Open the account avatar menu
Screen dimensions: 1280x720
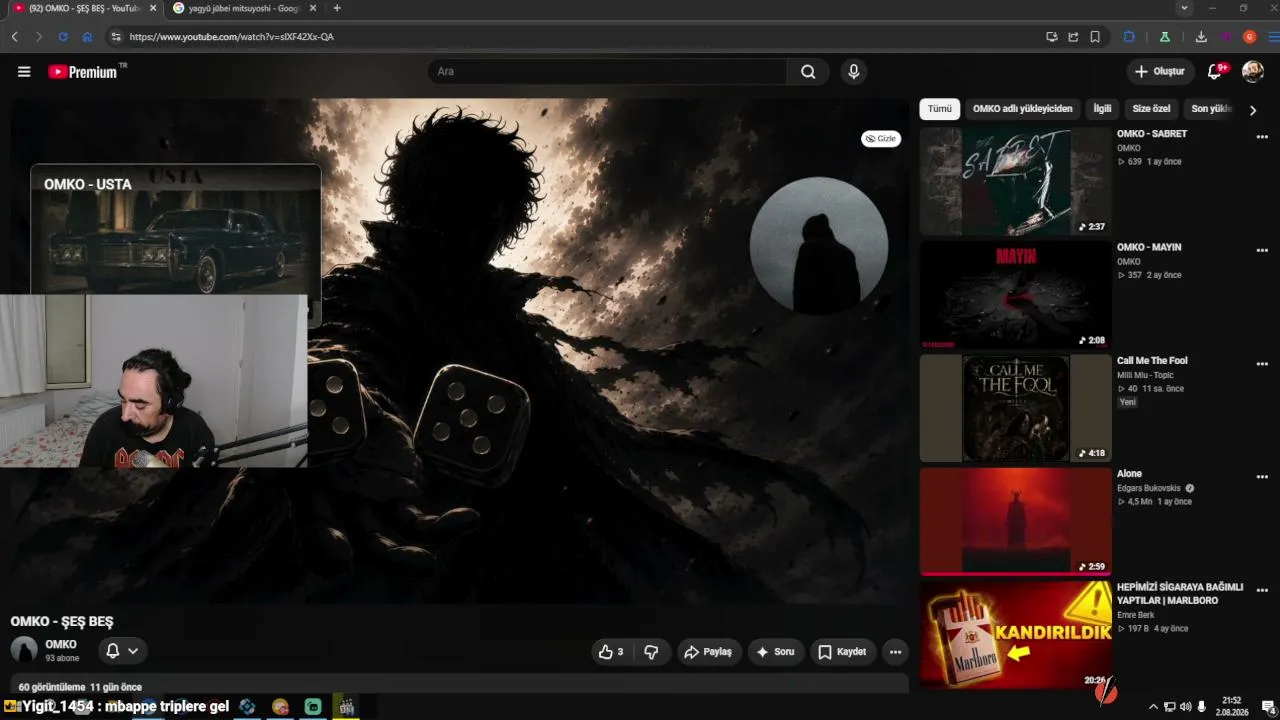[1253, 71]
